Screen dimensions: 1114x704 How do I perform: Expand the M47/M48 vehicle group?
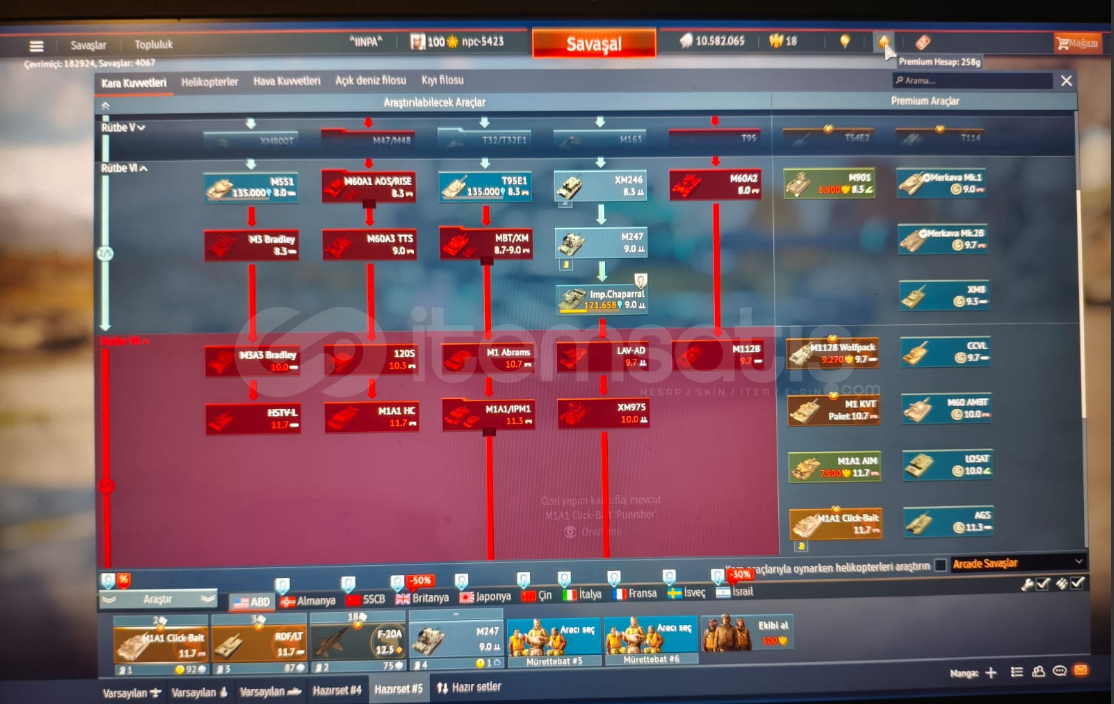pyautogui.click(x=368, y=139)
